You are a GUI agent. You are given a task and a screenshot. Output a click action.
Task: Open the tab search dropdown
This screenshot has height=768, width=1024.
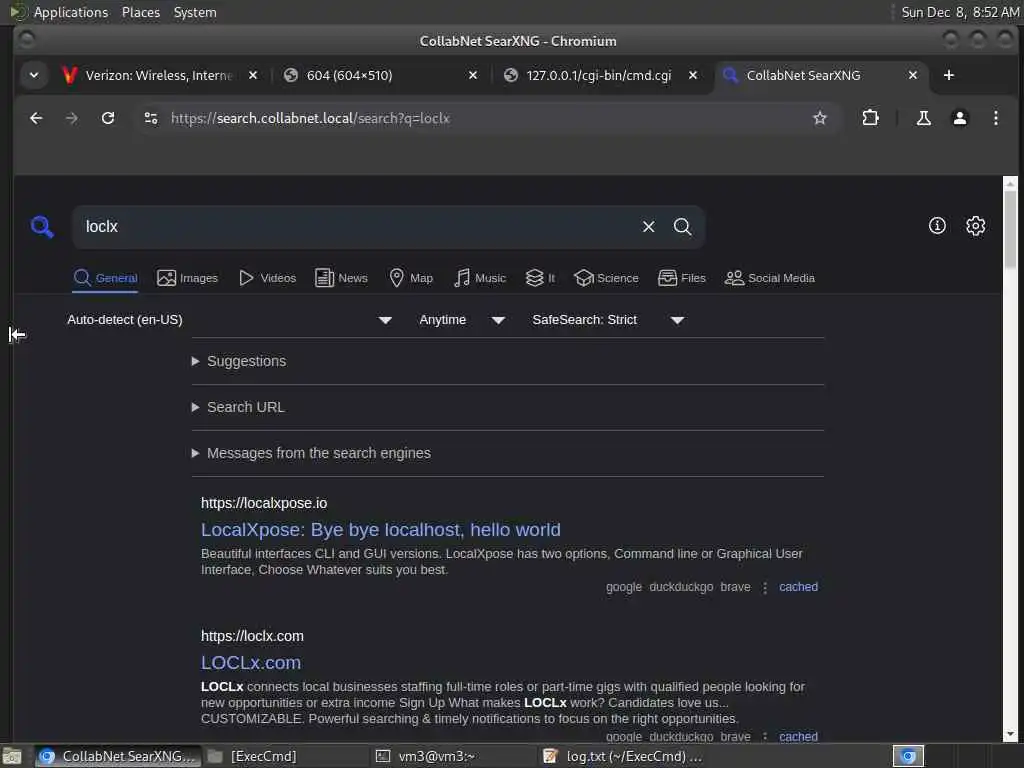[x=34, y=75]
